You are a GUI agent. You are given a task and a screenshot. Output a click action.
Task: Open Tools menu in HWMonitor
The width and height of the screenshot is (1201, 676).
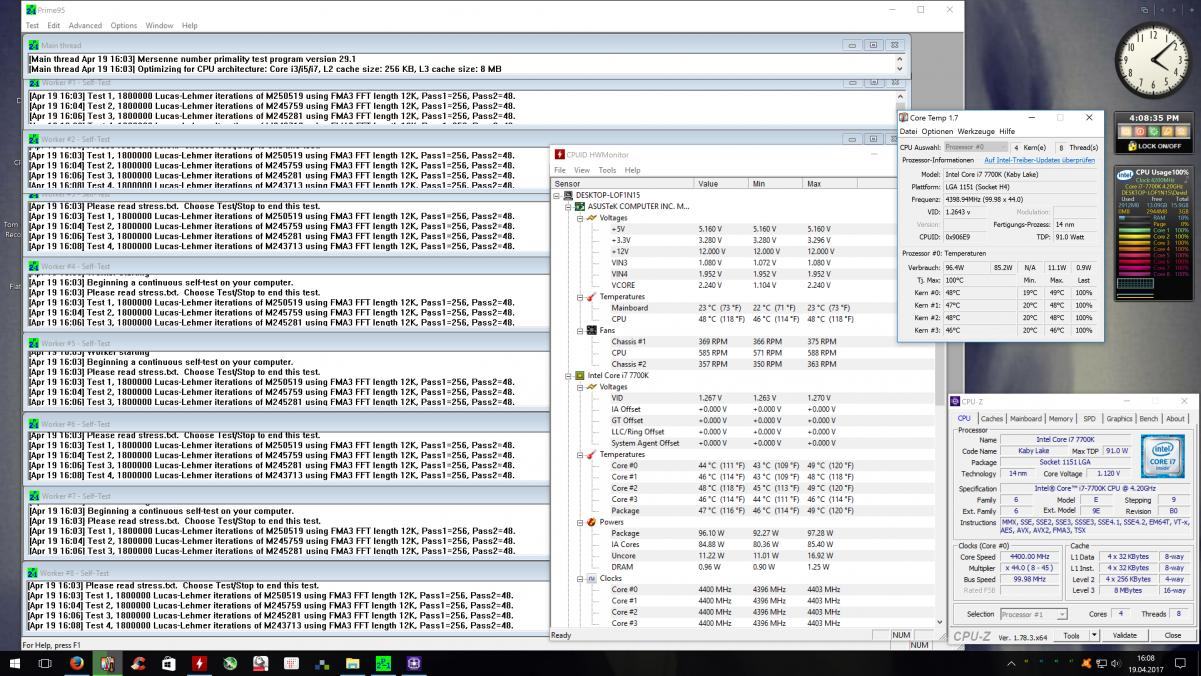coord(607,170)
